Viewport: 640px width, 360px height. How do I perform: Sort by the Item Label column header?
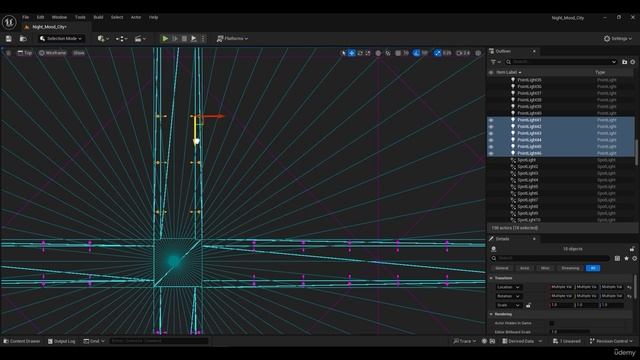(509, 72)
